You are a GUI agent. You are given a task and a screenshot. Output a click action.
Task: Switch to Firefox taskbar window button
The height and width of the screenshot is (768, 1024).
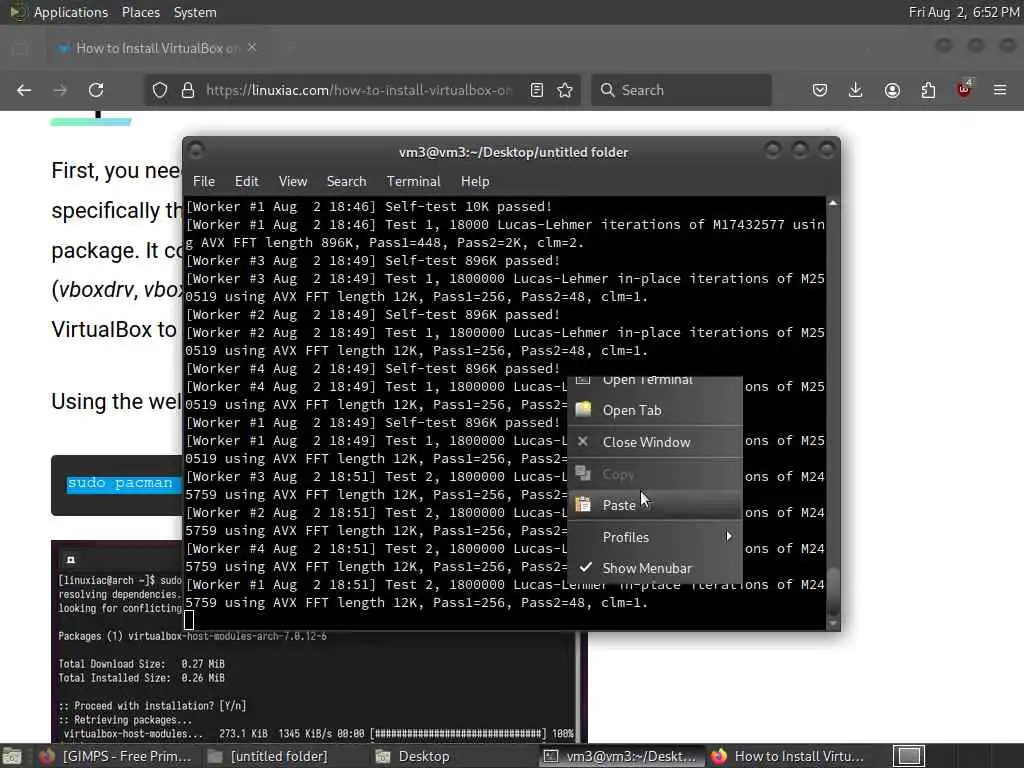point(789,756)
